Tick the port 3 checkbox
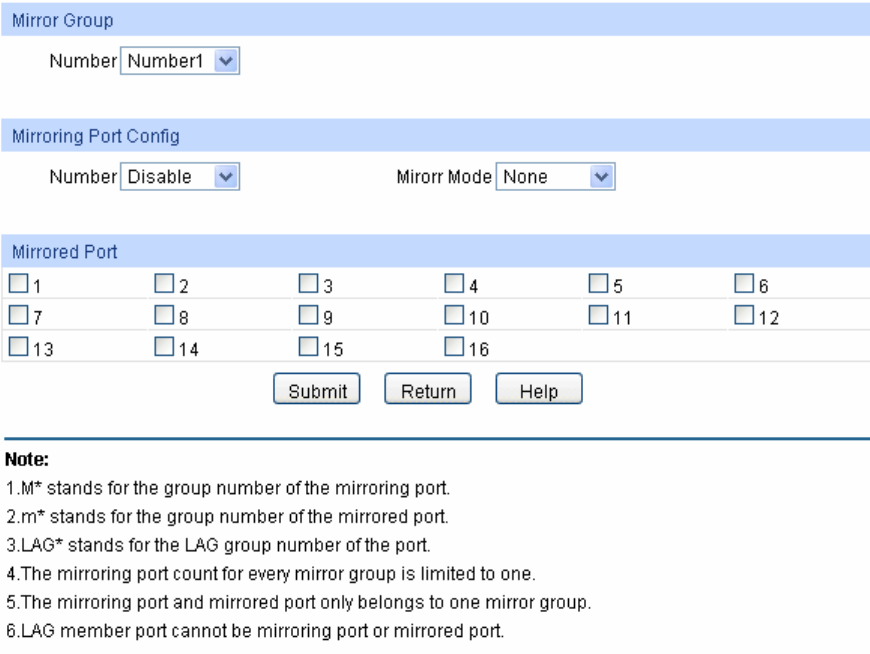870x654 pixels. [x=310, y=284]
